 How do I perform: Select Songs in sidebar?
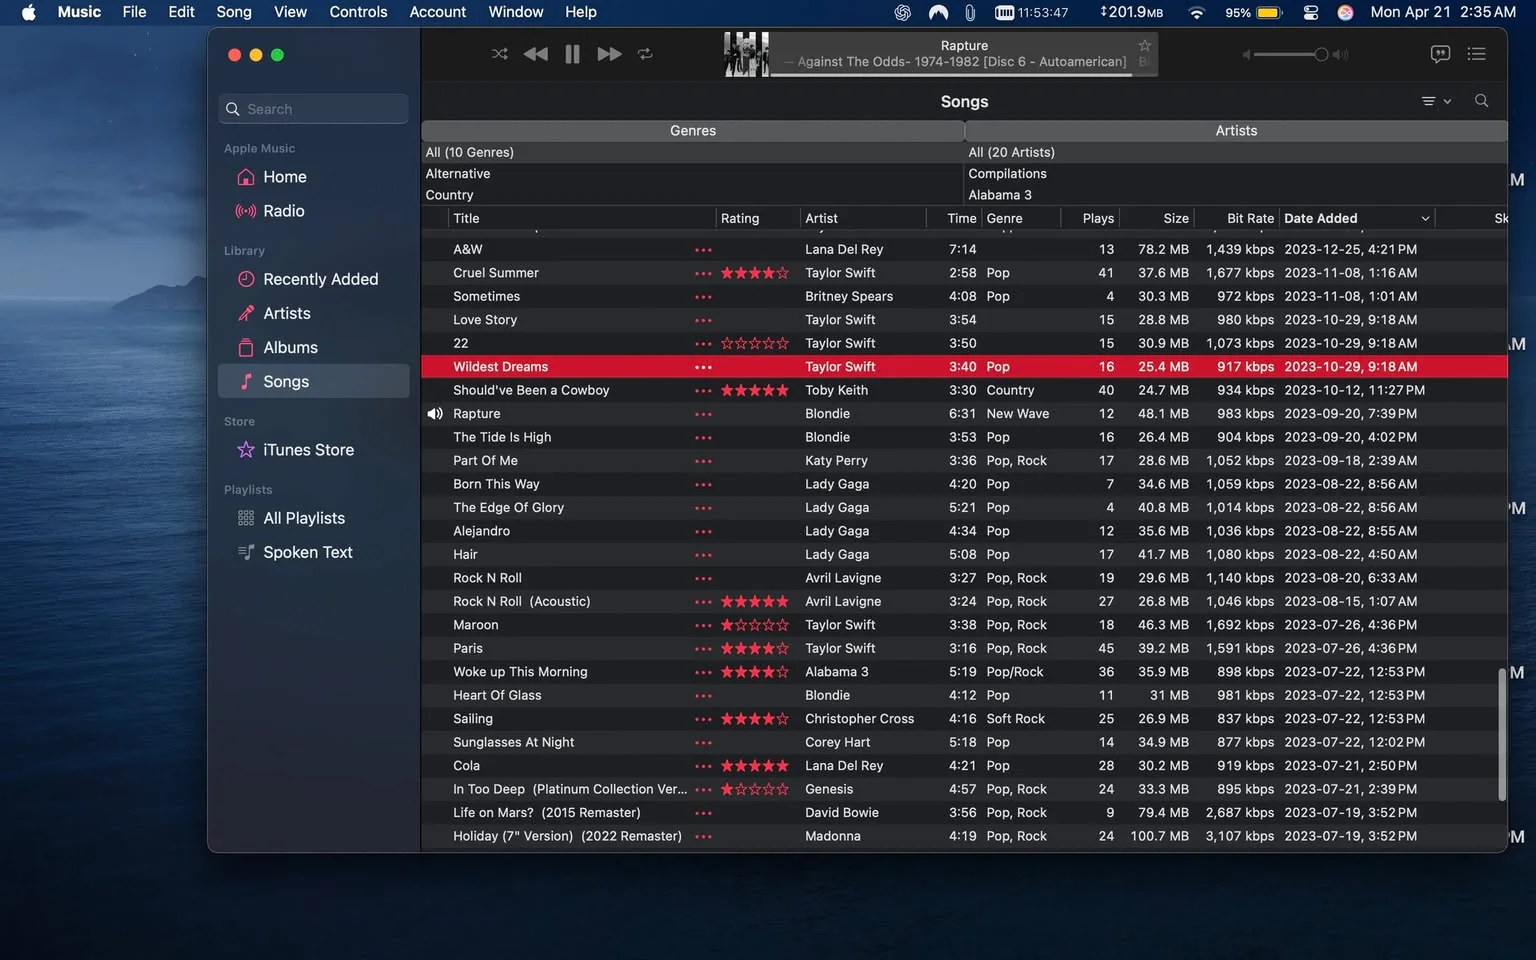point(313,381)
